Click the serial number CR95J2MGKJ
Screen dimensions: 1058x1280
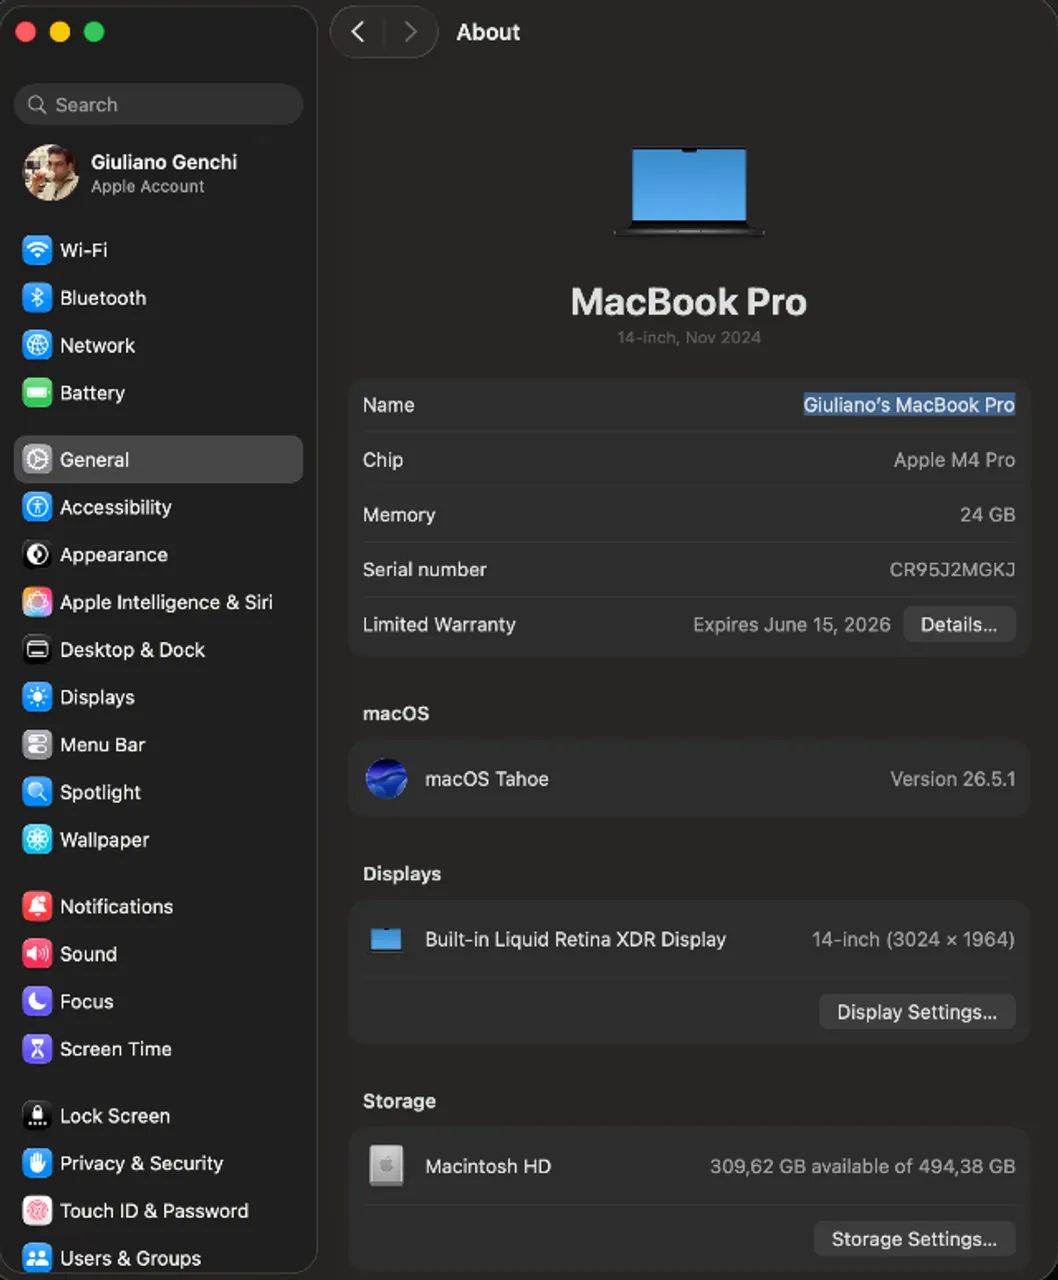[952, 570]
